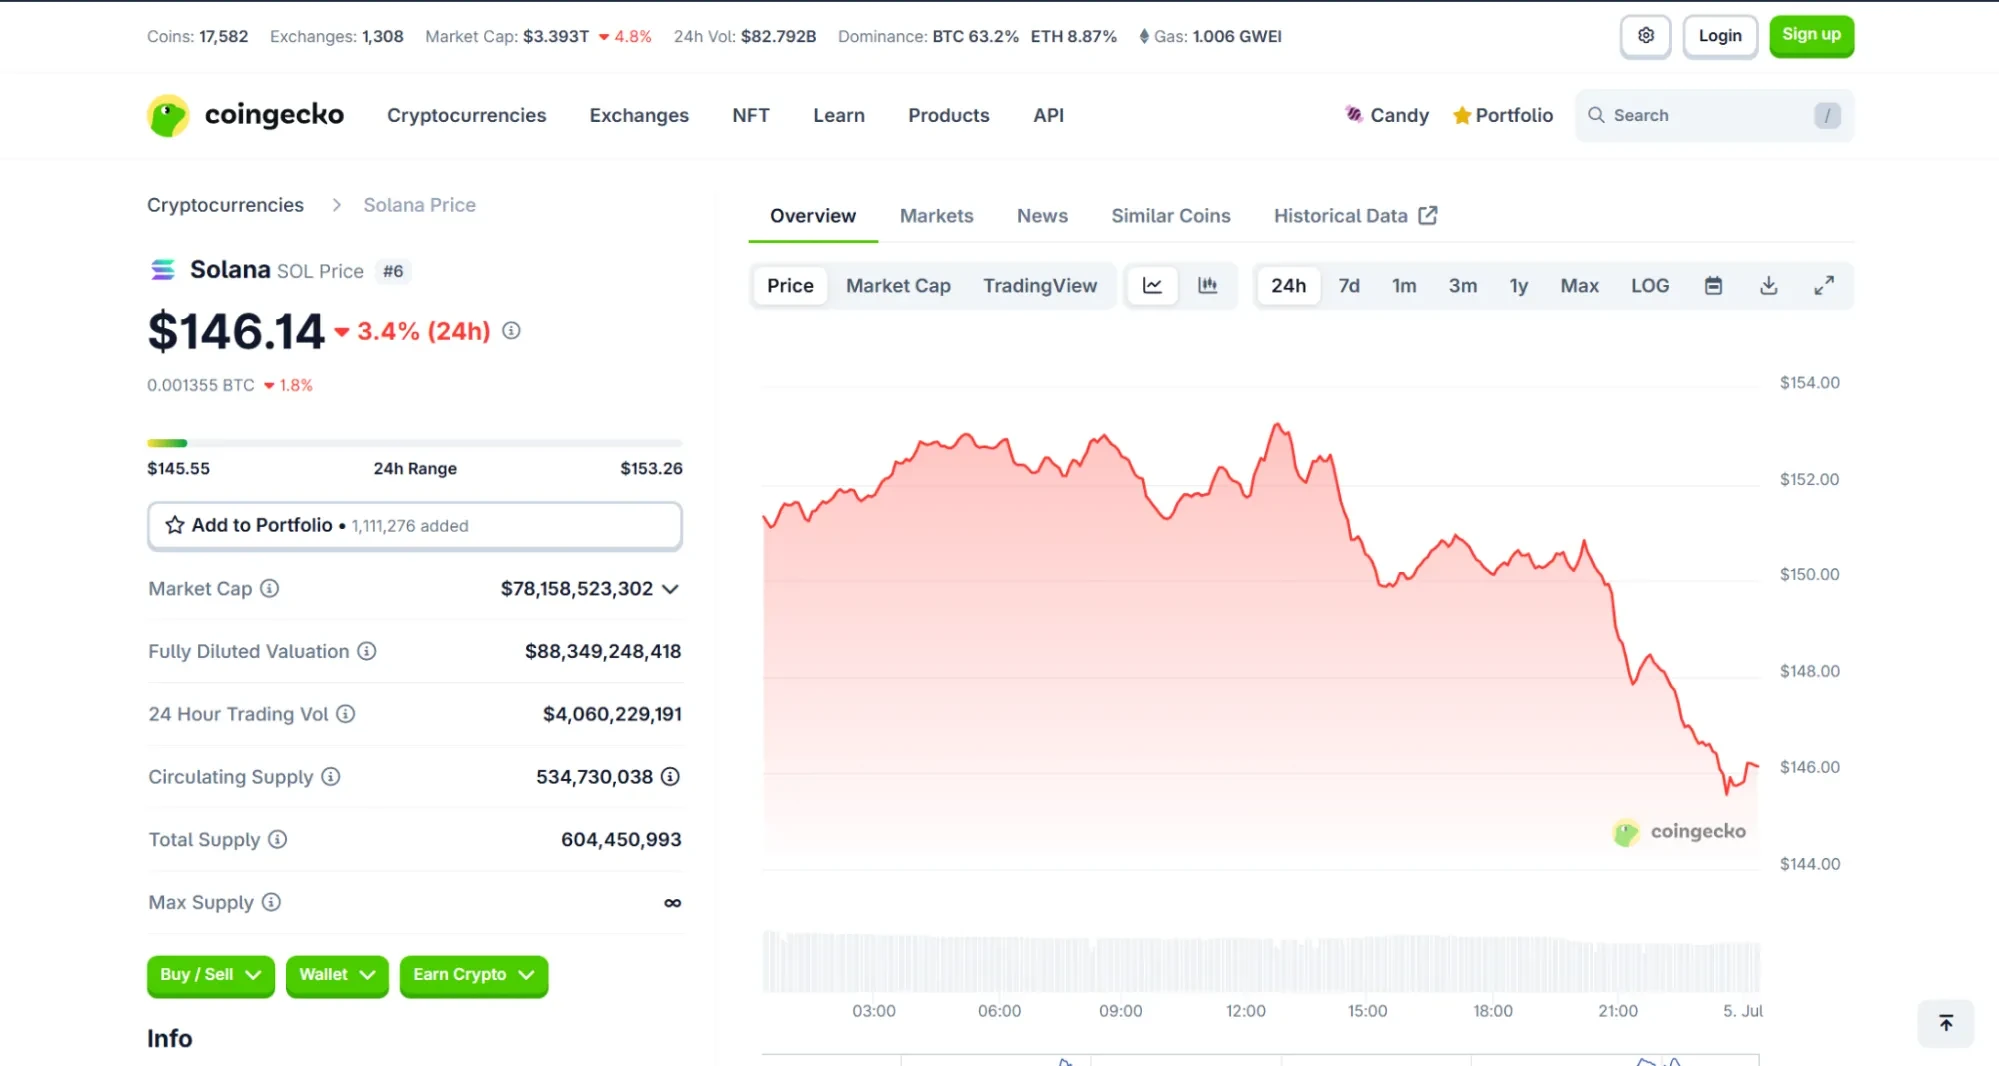
Task: Click the Login button
Action: (1720, 36)
